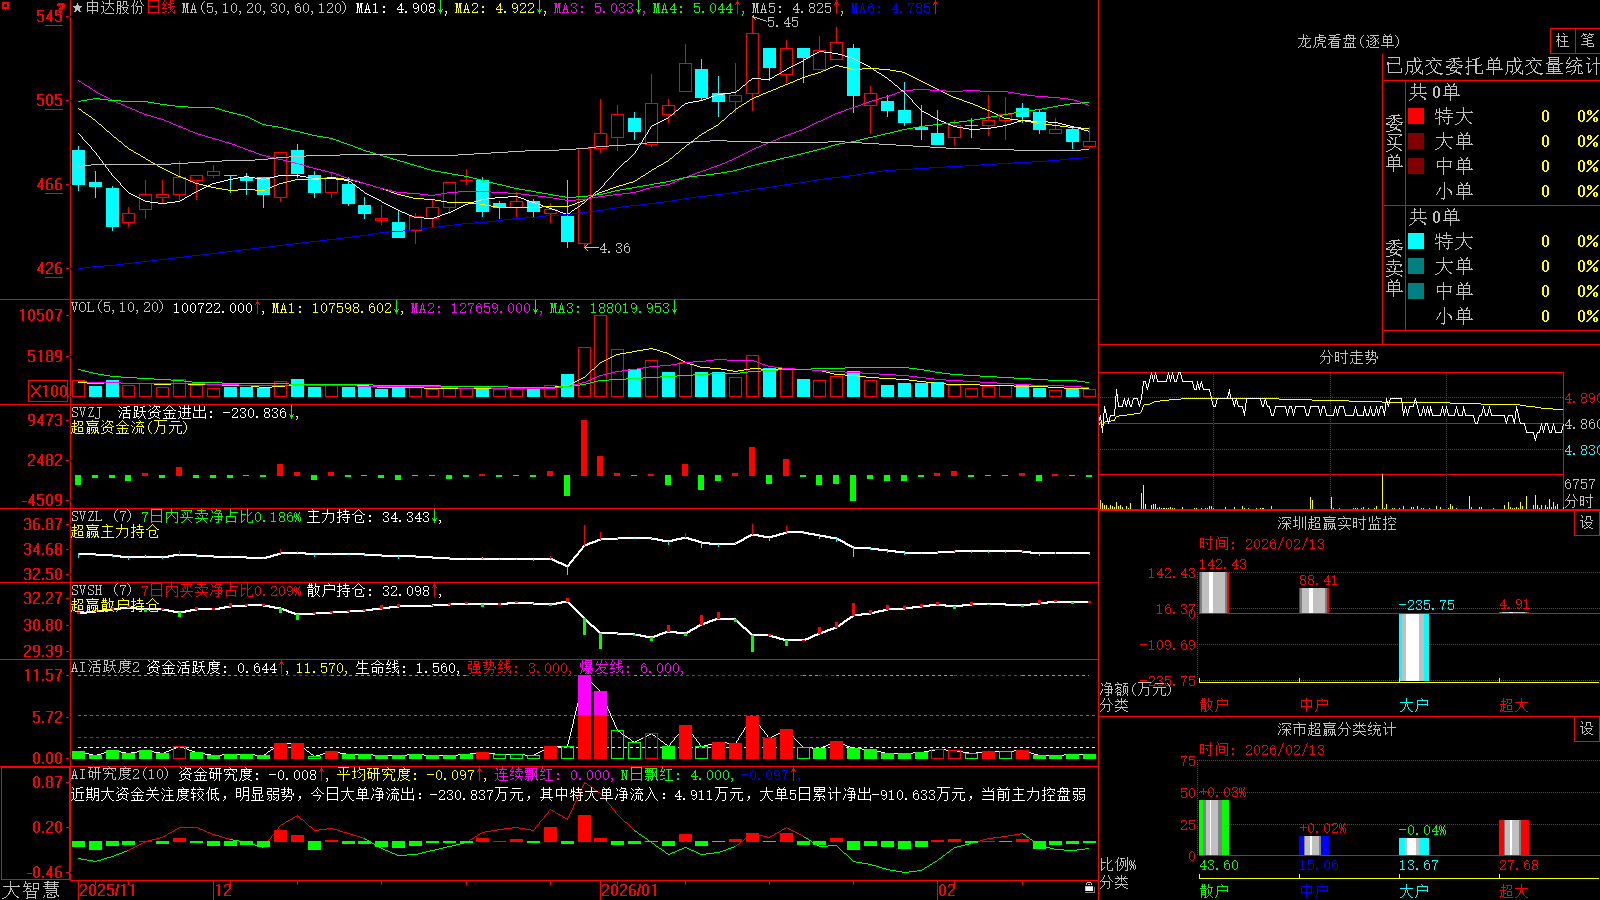Click the 龙虎看盘(逐单) panel title
This screenshot has width=1600, height=900.
pos(1349,41)
